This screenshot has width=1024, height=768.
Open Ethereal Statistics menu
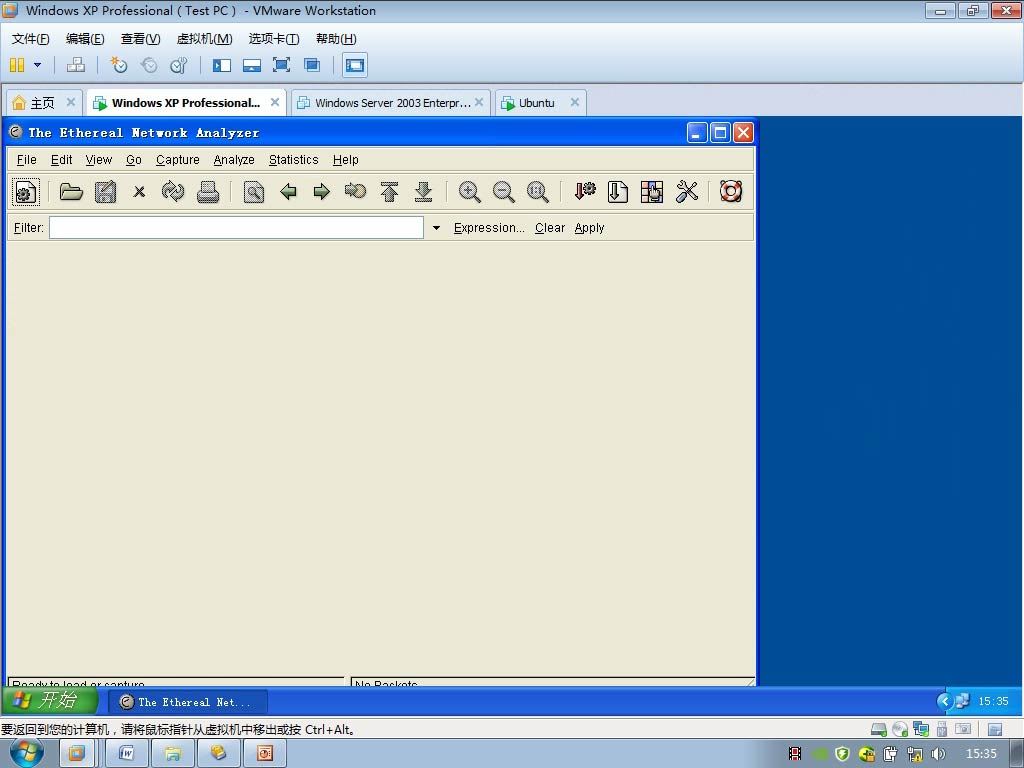click(x=294, y=159)
